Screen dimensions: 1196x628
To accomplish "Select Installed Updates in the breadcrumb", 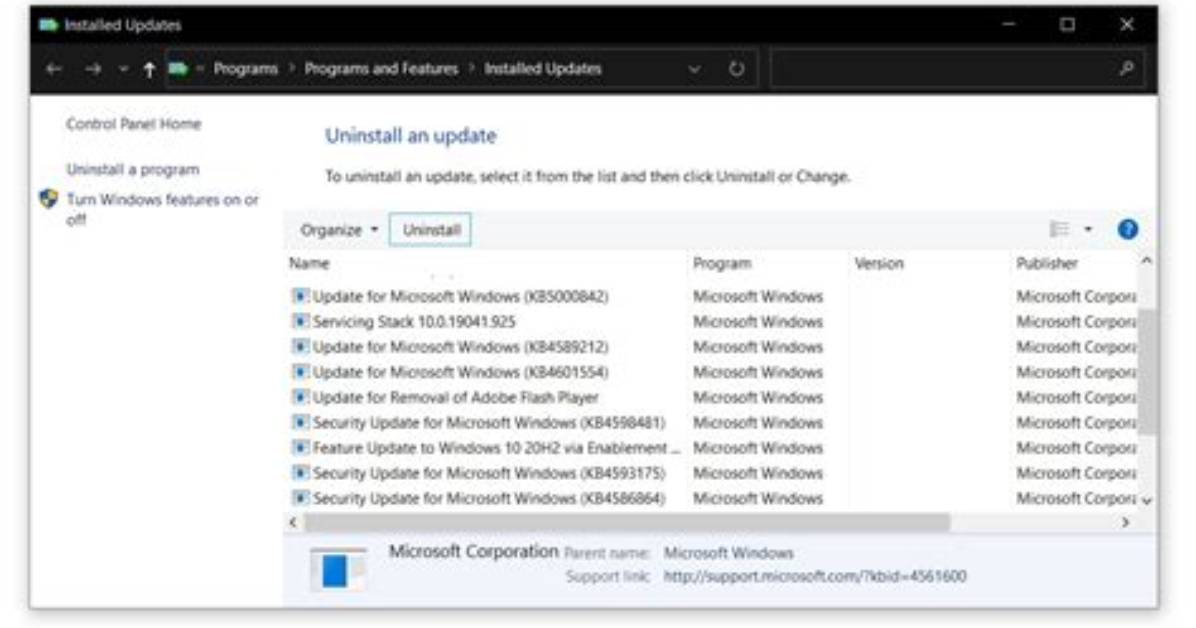I will pyautogui.click(x=543, y=69).
